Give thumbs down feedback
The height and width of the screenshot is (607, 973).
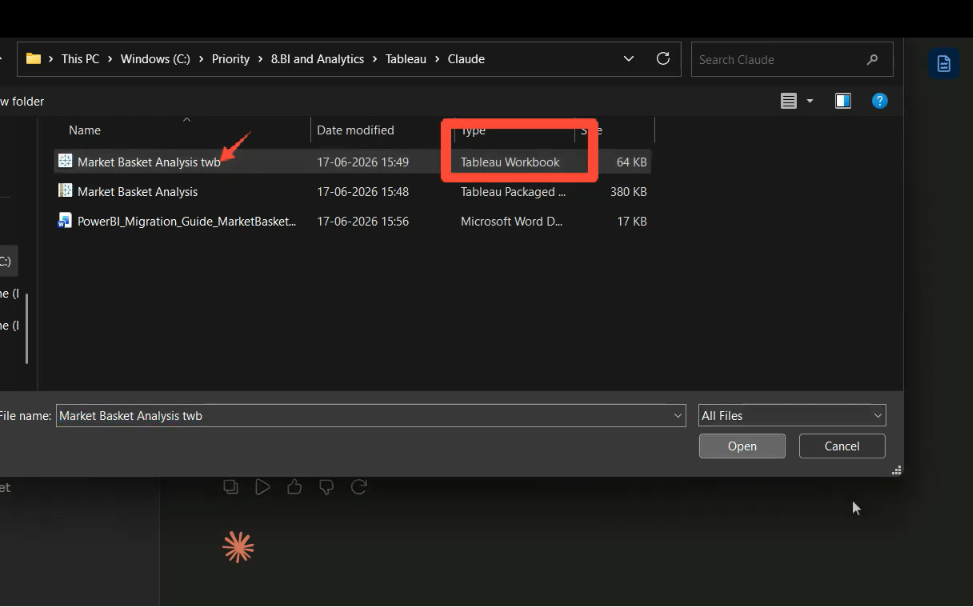pos(326,487)
